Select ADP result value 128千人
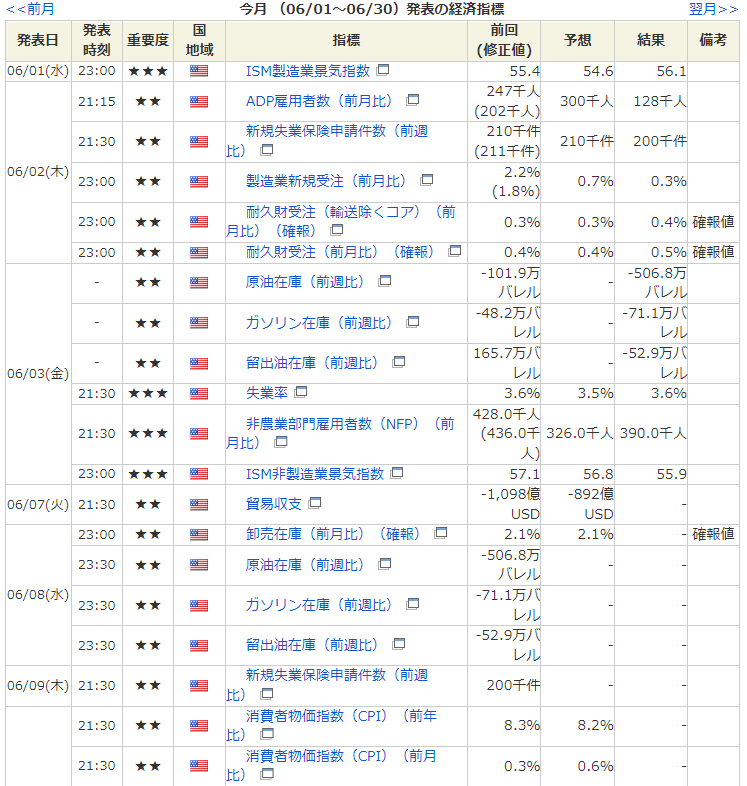Screen dimensions: 747x786 click(660, 101)
